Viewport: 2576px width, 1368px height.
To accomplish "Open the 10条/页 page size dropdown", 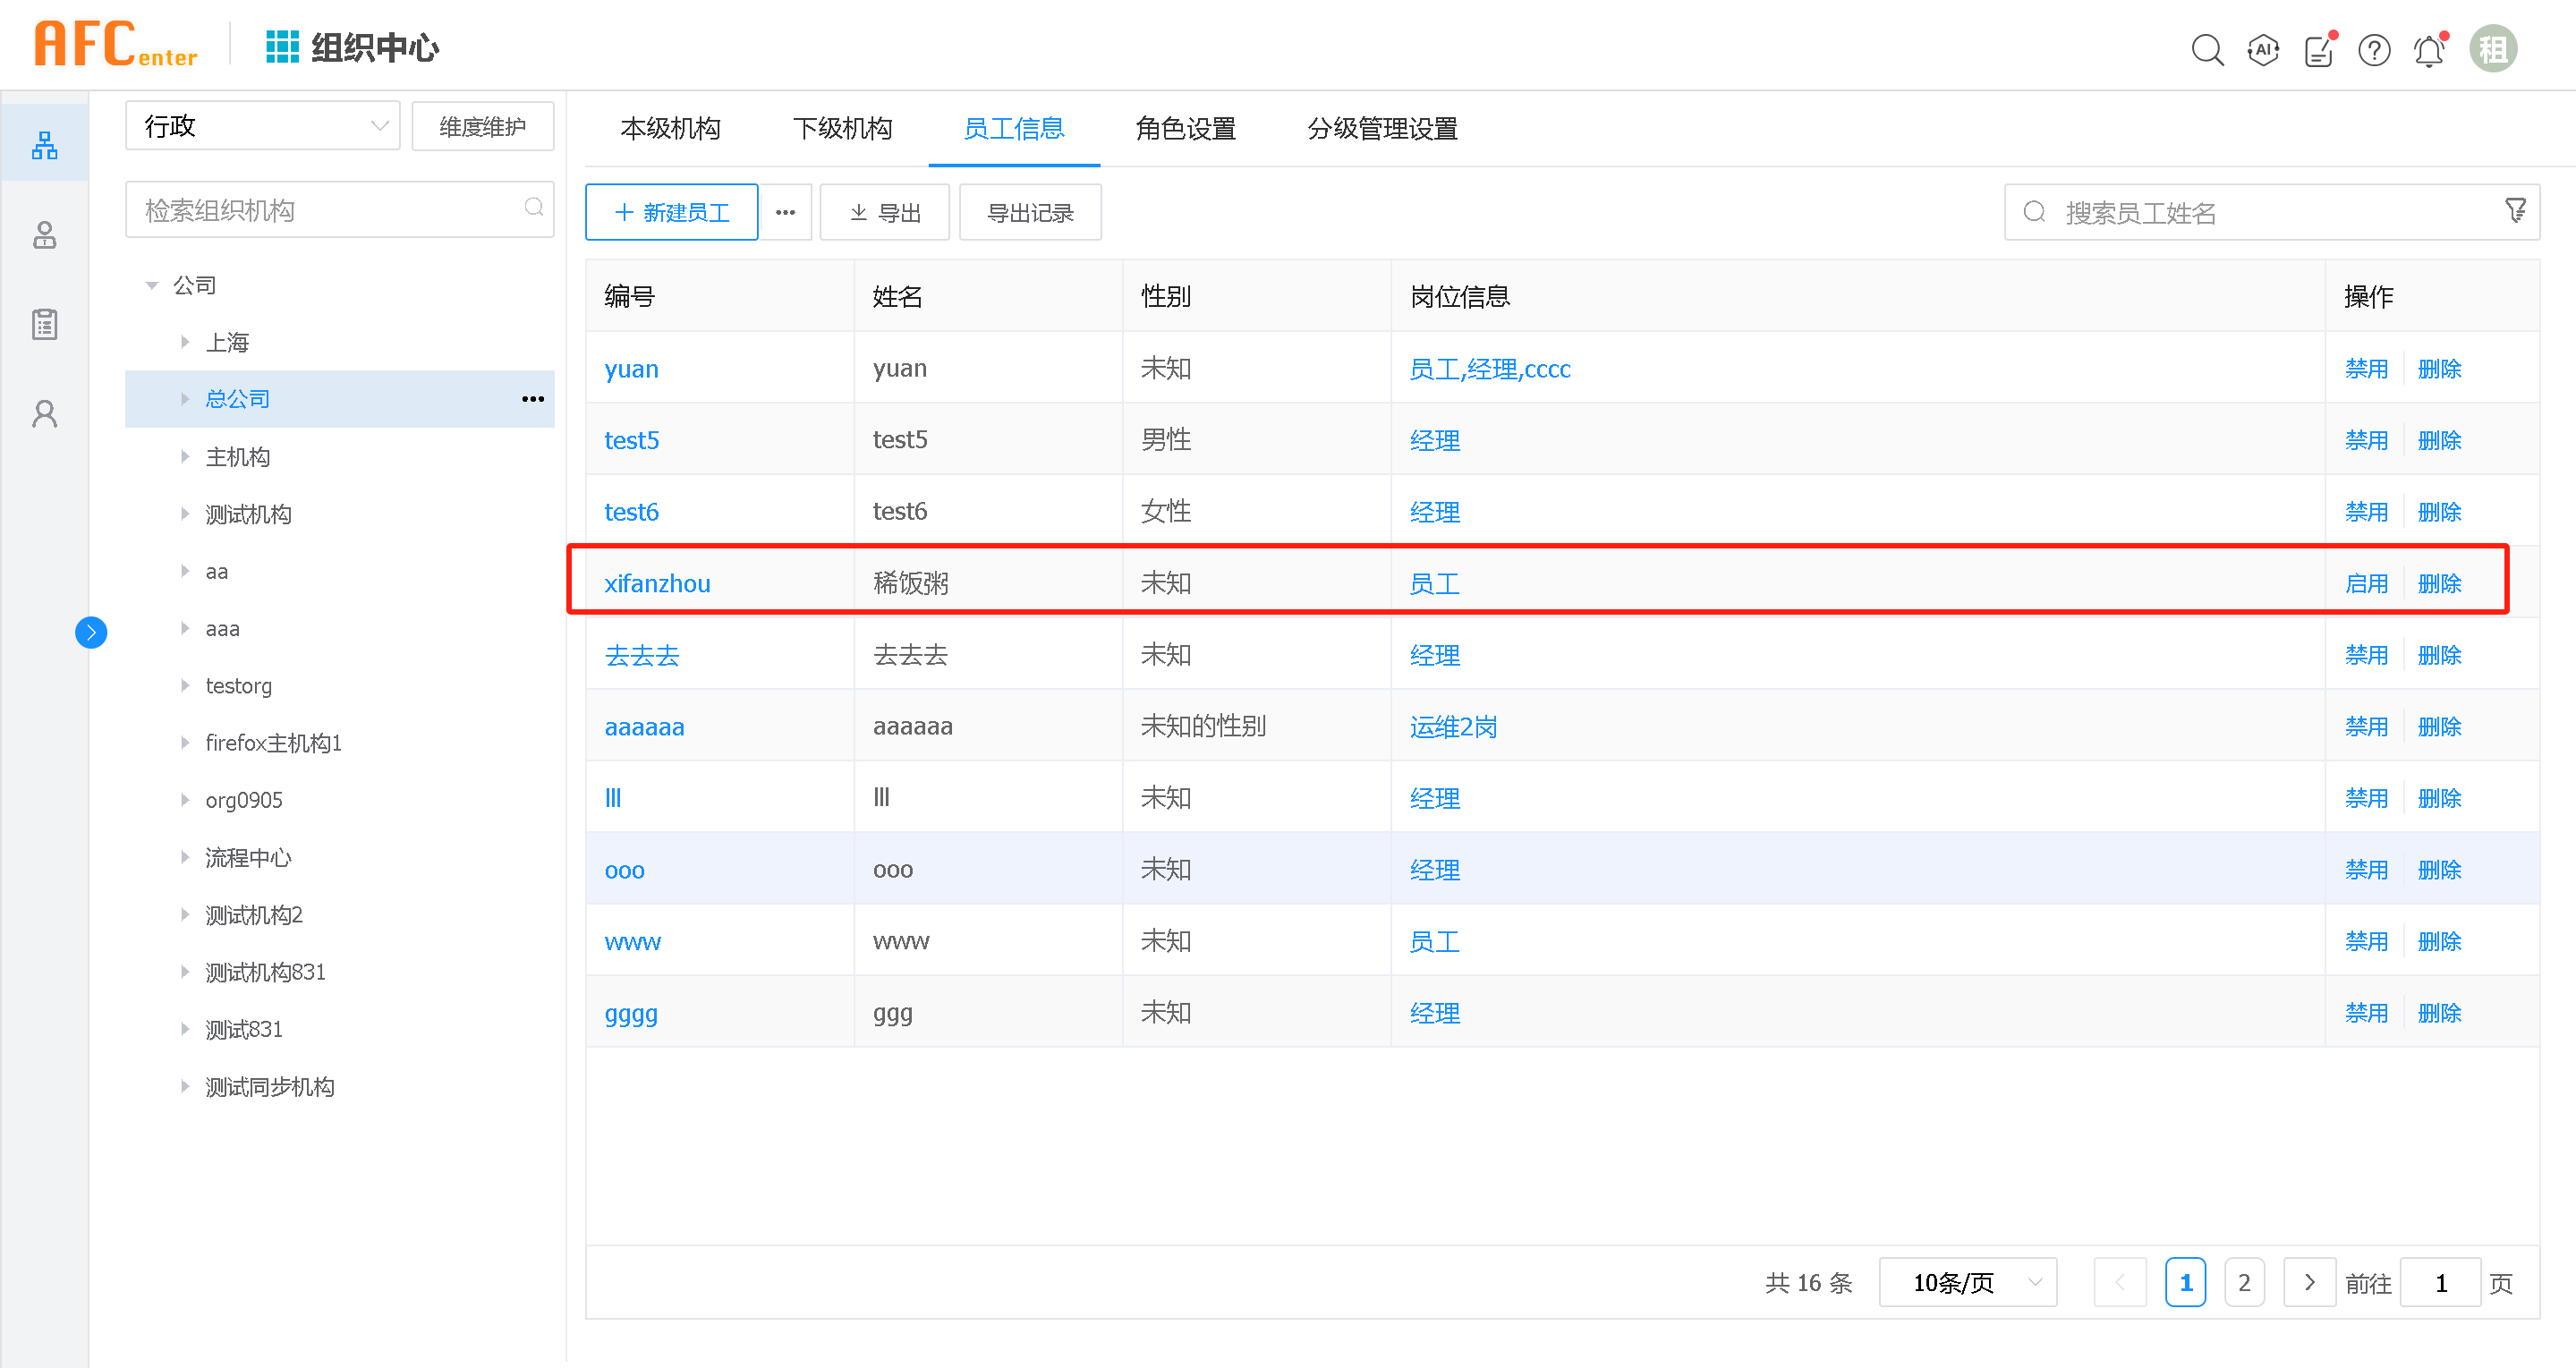I will (1967, 1282).
